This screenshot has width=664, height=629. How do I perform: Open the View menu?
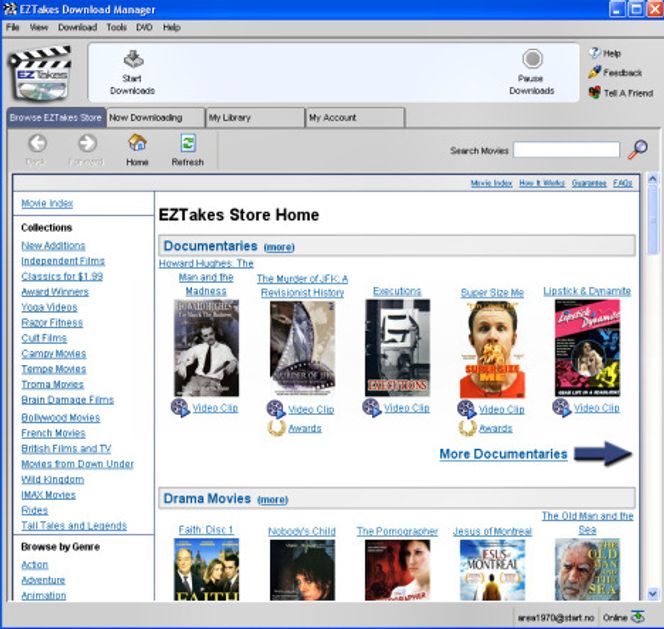pos(39,28)
